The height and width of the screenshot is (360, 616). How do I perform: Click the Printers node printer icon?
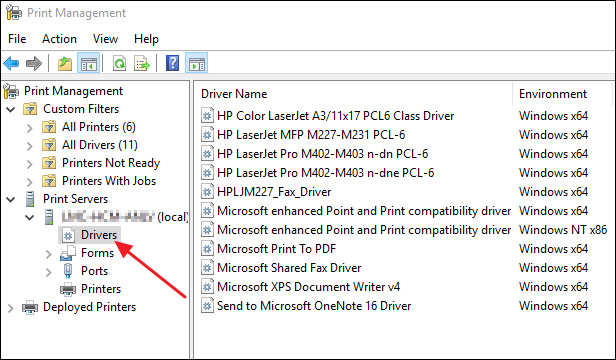pos(68,289)
